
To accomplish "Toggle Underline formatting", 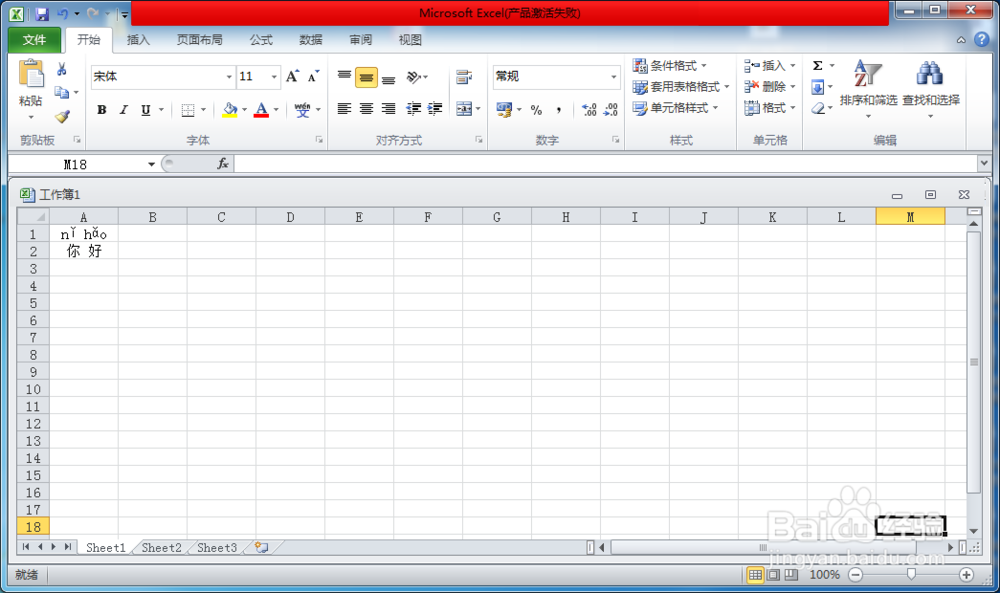I will coord(145,110).
